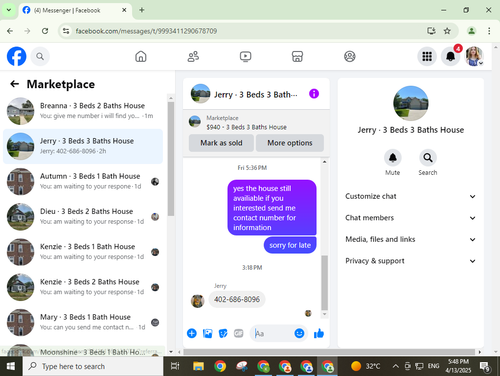Click the Mark as sold button
Viewport: 500px width, 376px height.
(221, 143)
